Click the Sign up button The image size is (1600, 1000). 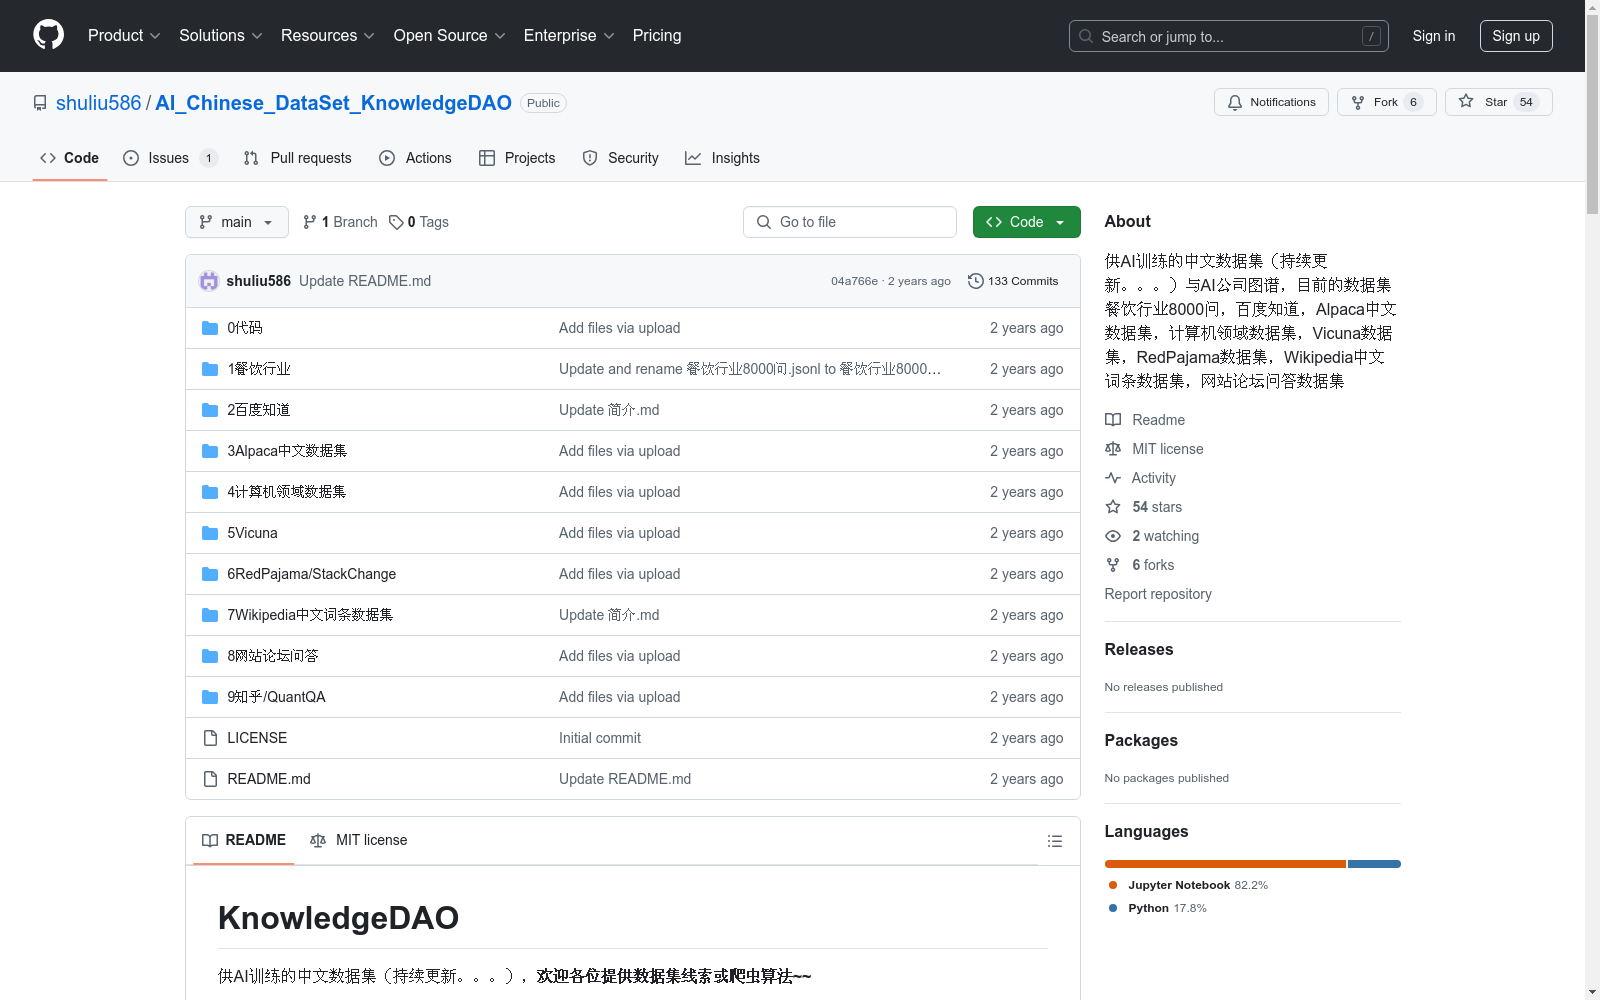point(1516,36)
